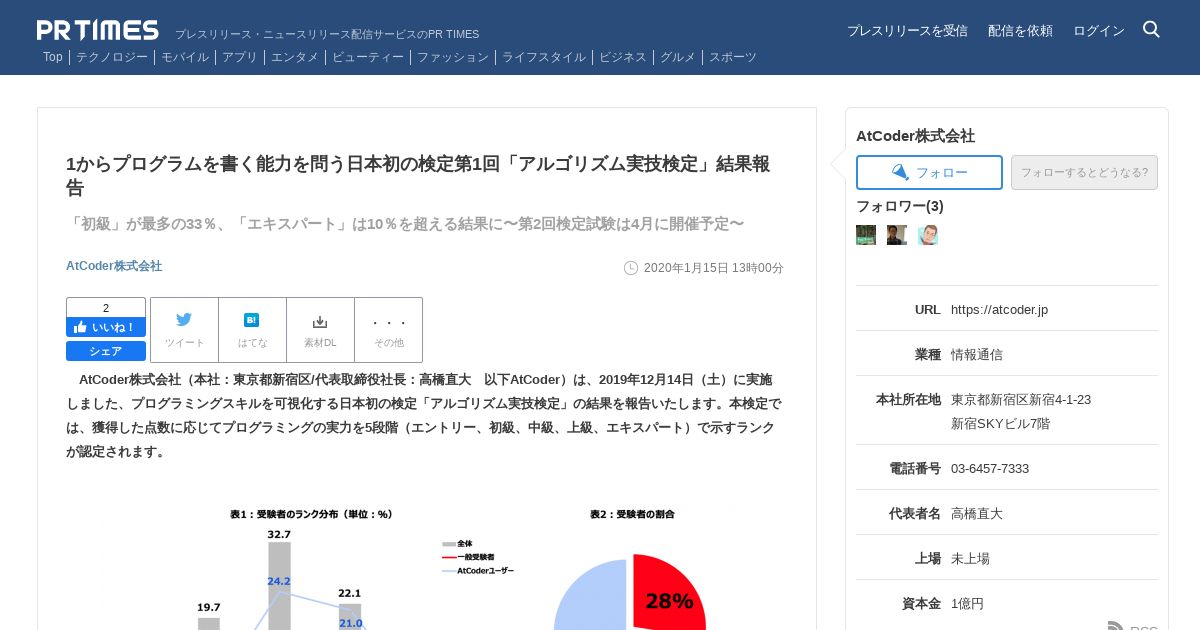The width and height of the screenshot is (1200, 630).
Task: Click the RSS feed icon
Action: click(x=1115, y=625)
